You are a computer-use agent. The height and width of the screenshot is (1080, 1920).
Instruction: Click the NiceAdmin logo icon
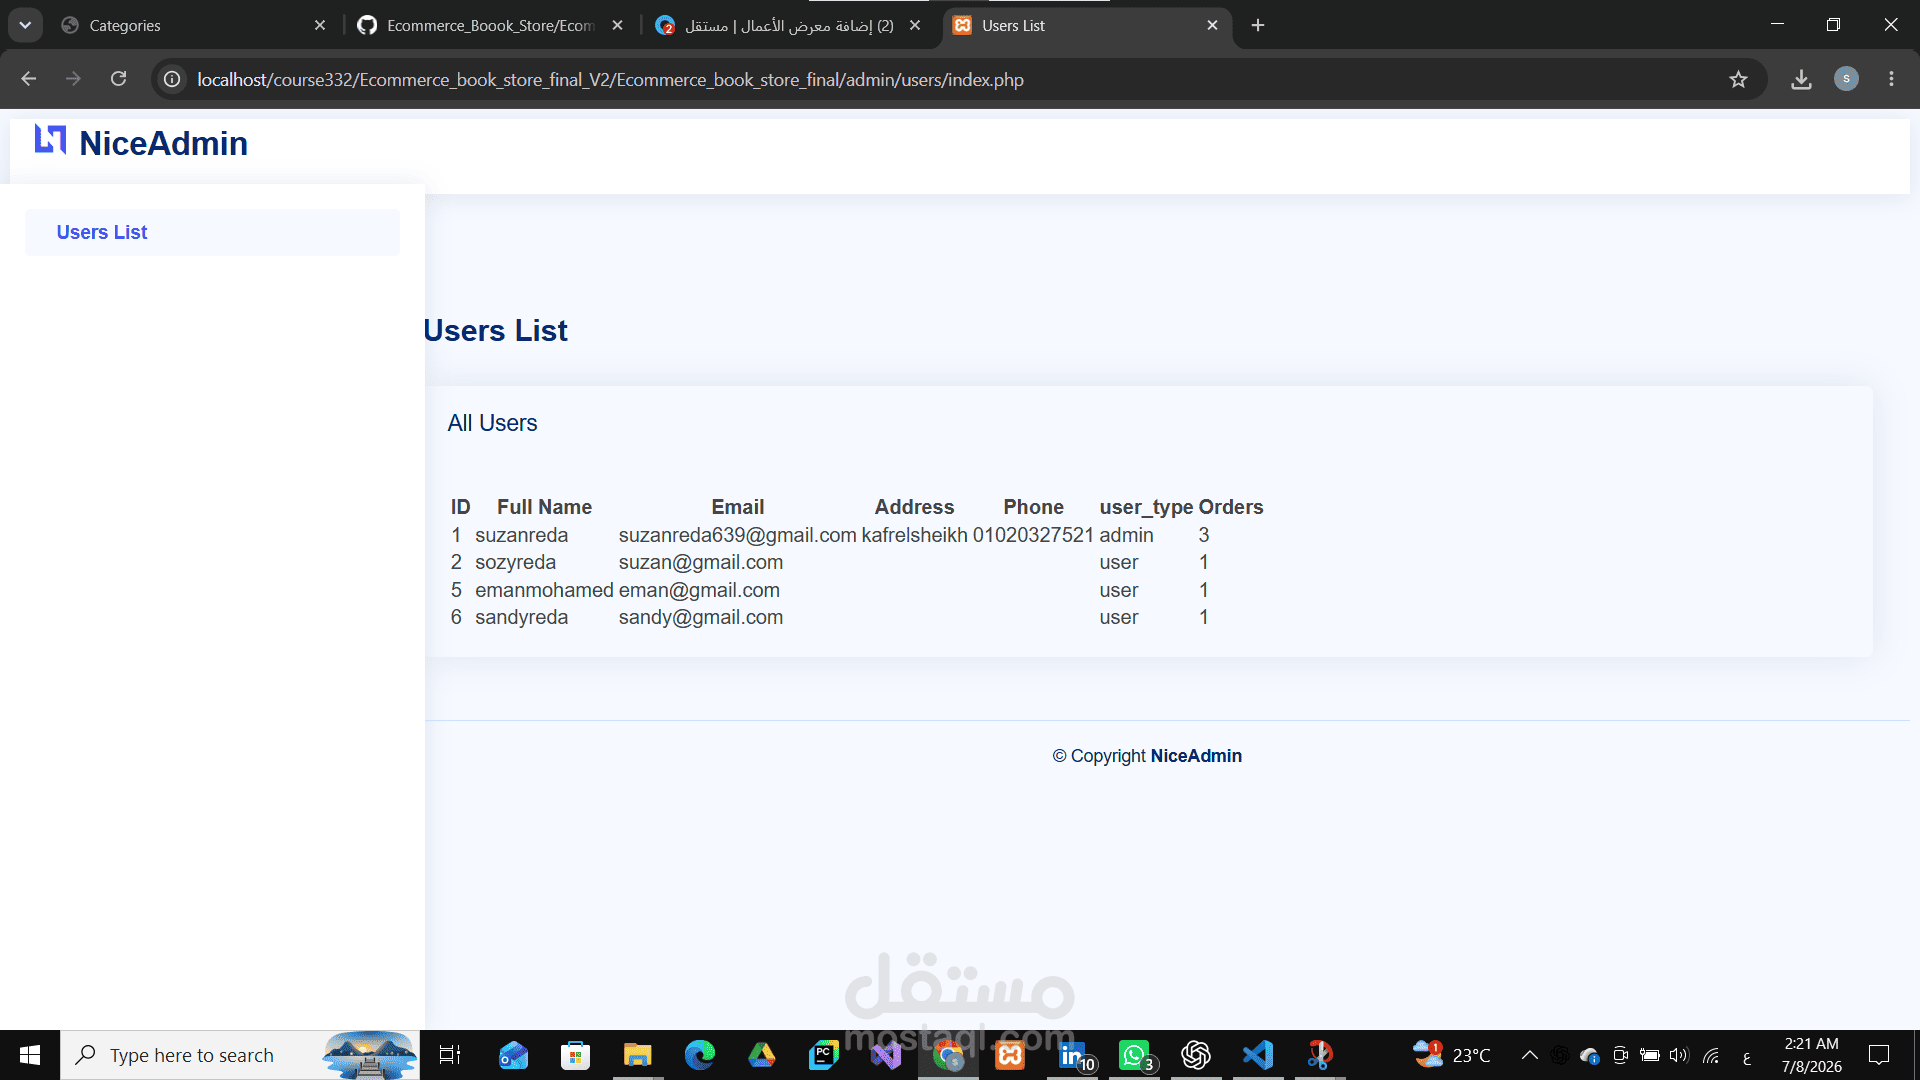50,140
